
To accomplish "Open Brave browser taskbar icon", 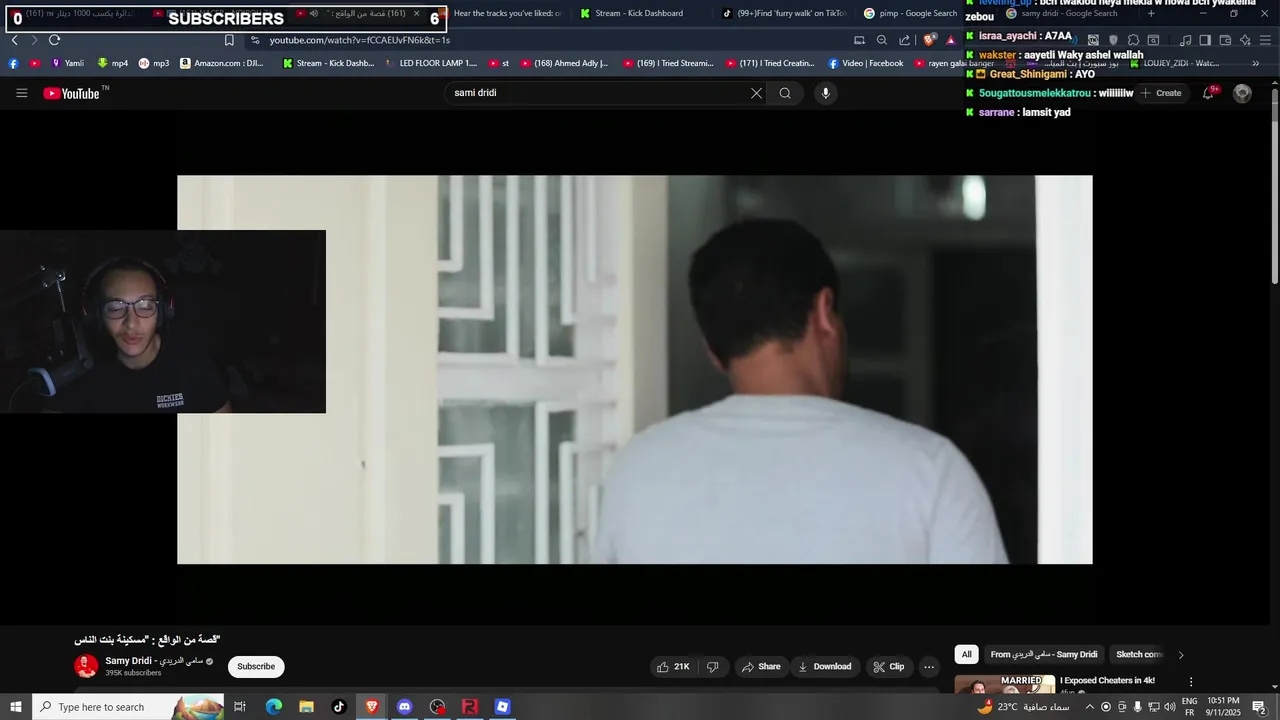I will [x=372, y=707].
